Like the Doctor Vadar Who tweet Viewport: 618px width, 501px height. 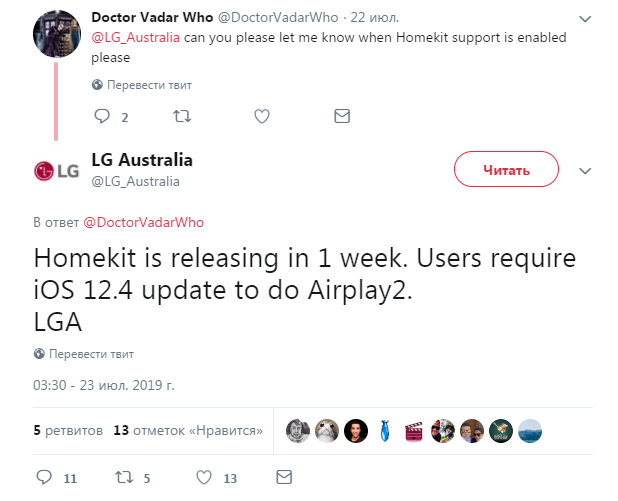[262, 117]
